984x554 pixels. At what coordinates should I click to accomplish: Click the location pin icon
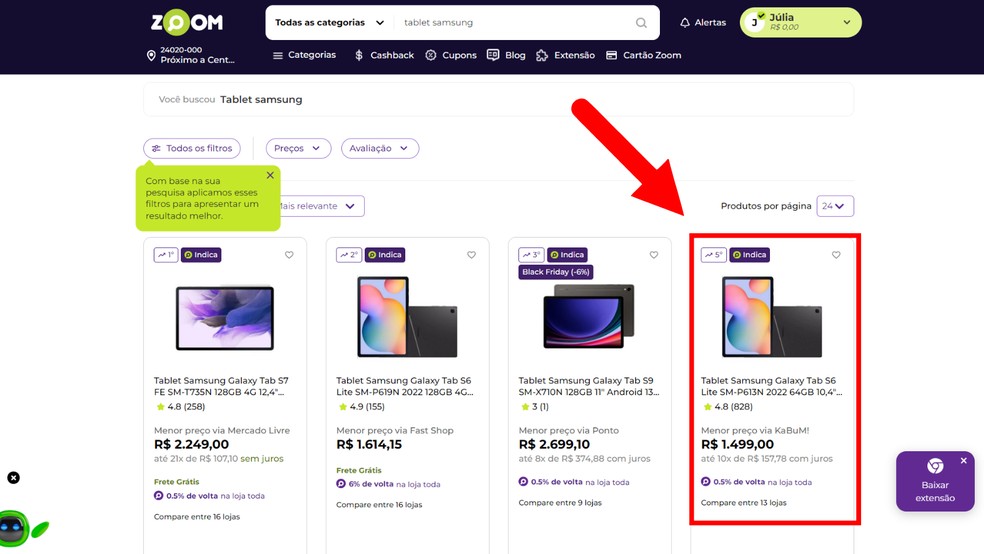[151, 55]
